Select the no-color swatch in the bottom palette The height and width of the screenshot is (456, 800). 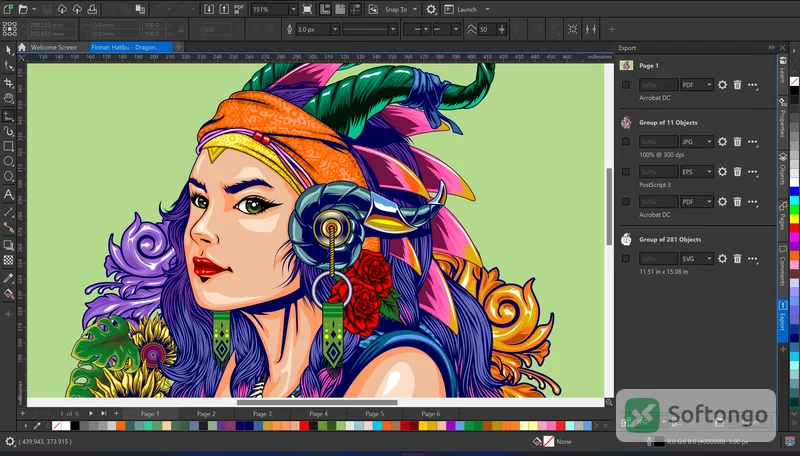click(x=57, y=425)
